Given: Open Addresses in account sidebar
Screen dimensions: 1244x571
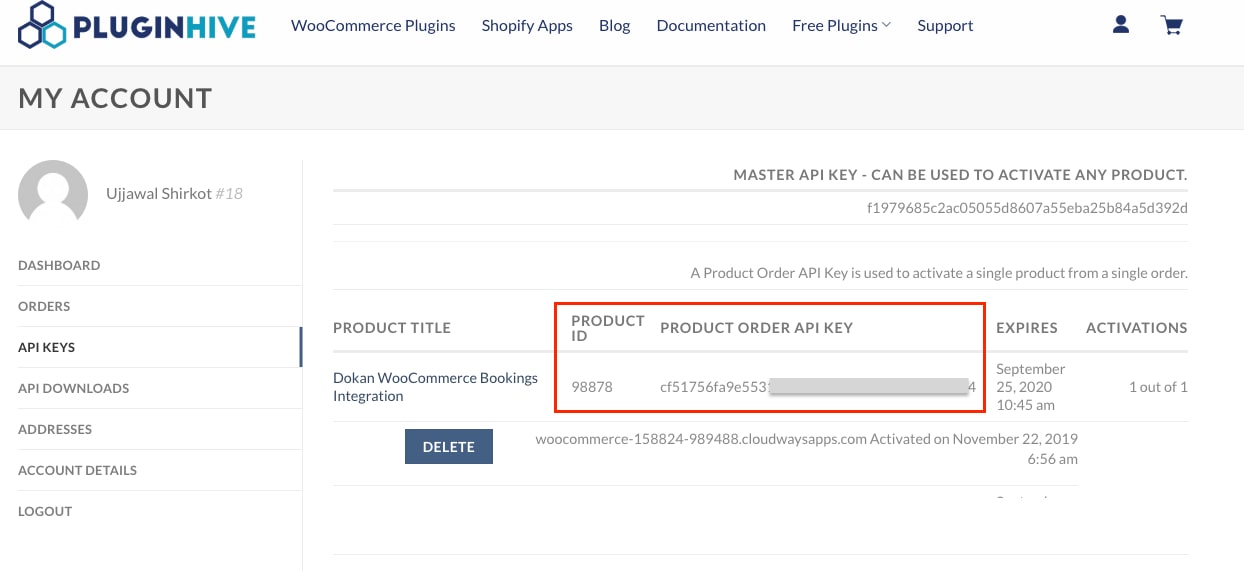Looking at the screenshot, I should point(55,429).
